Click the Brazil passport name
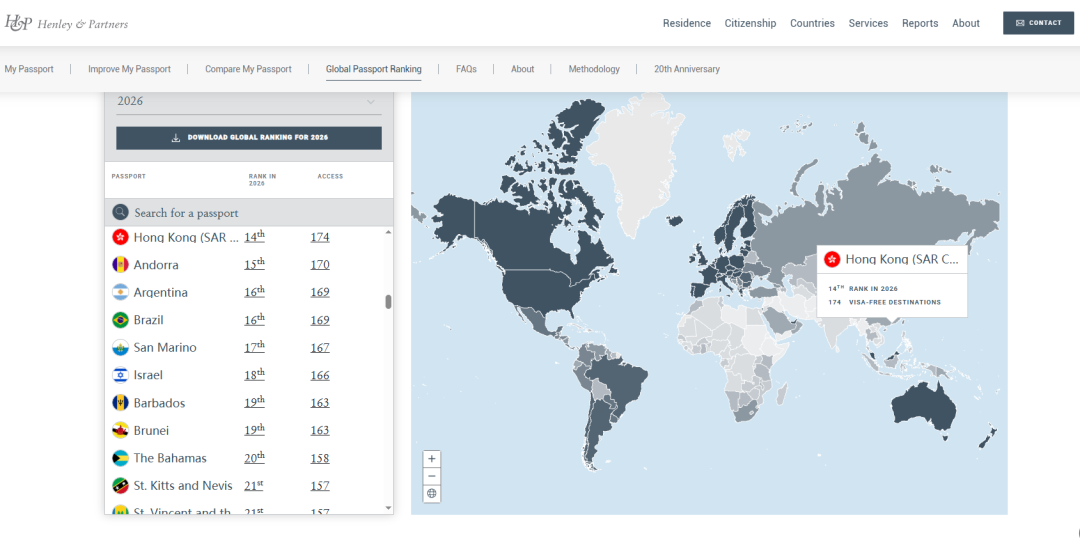The width and height of the screenshot is (1080, 541). [x=149, y=320]
